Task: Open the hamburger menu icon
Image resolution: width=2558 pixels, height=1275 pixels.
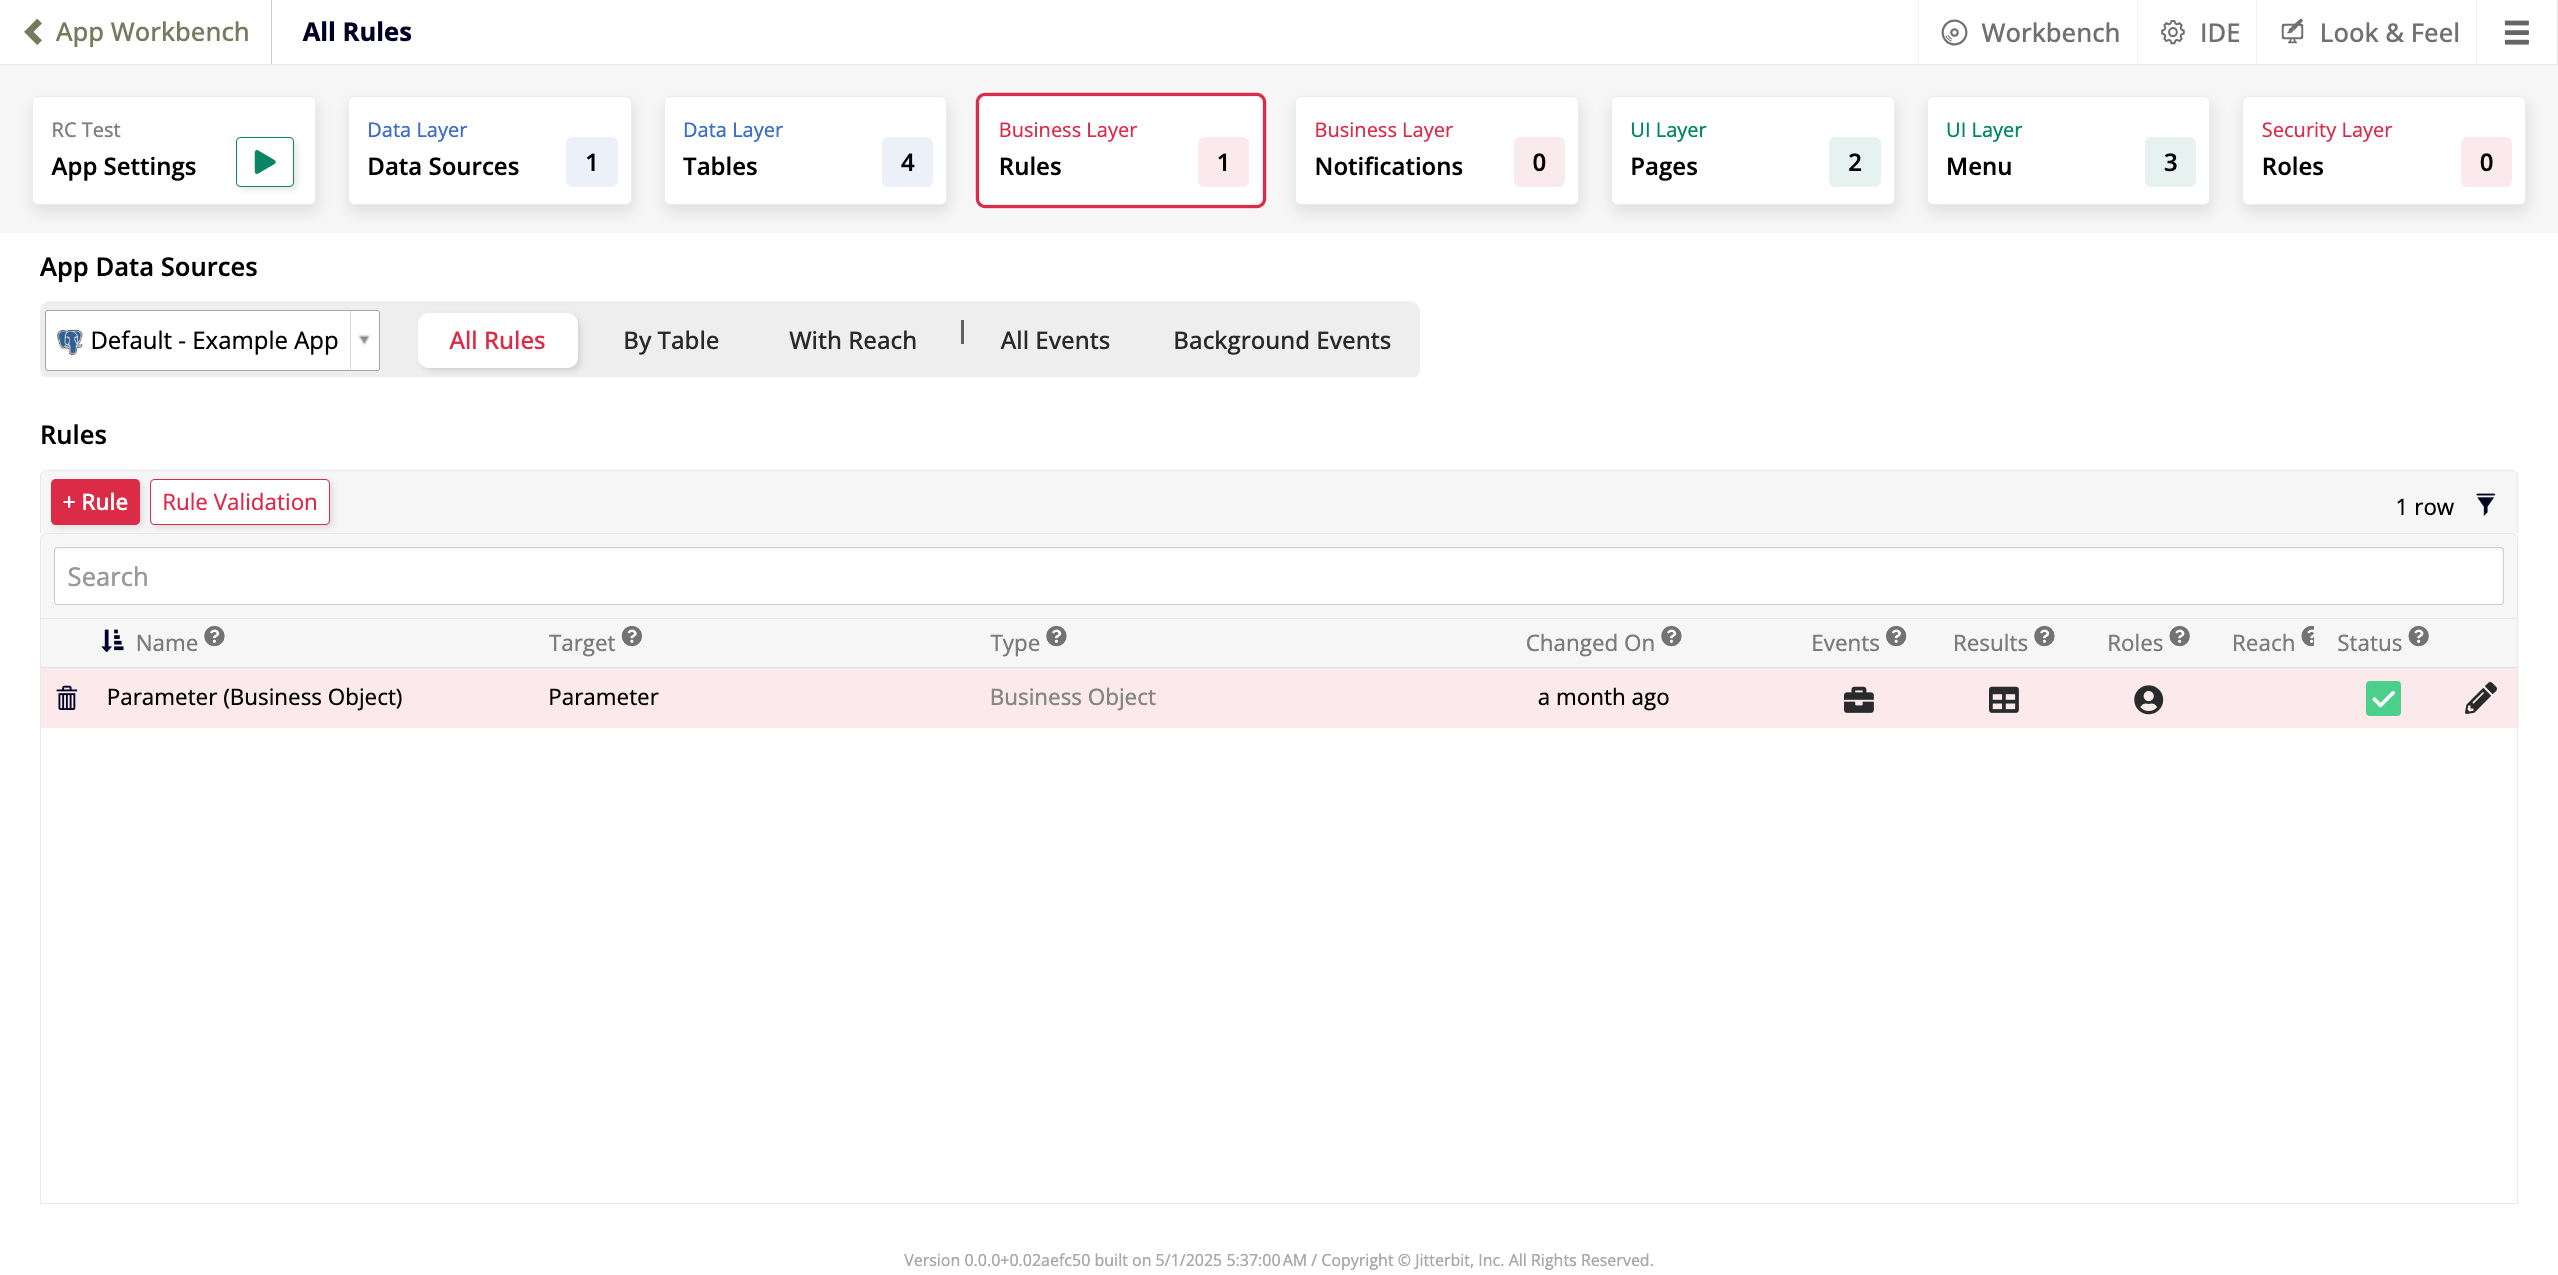Action: click(x=2516, y=33)
